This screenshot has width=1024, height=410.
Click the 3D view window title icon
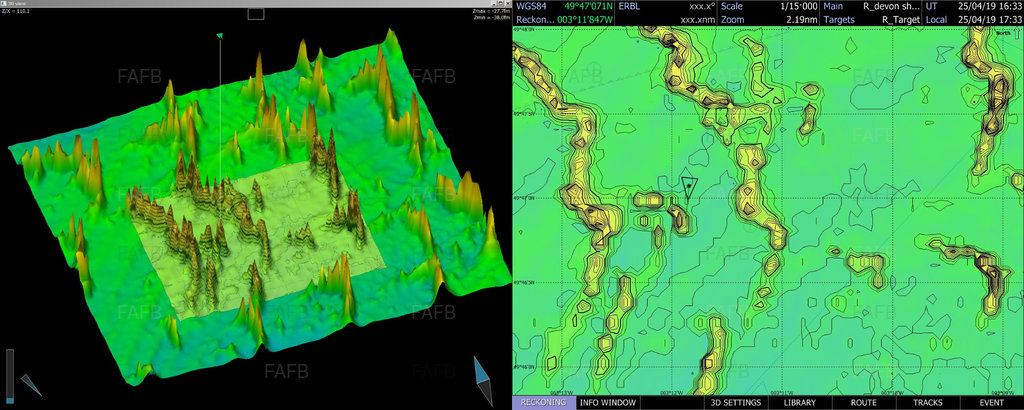[x=4, y=3]
